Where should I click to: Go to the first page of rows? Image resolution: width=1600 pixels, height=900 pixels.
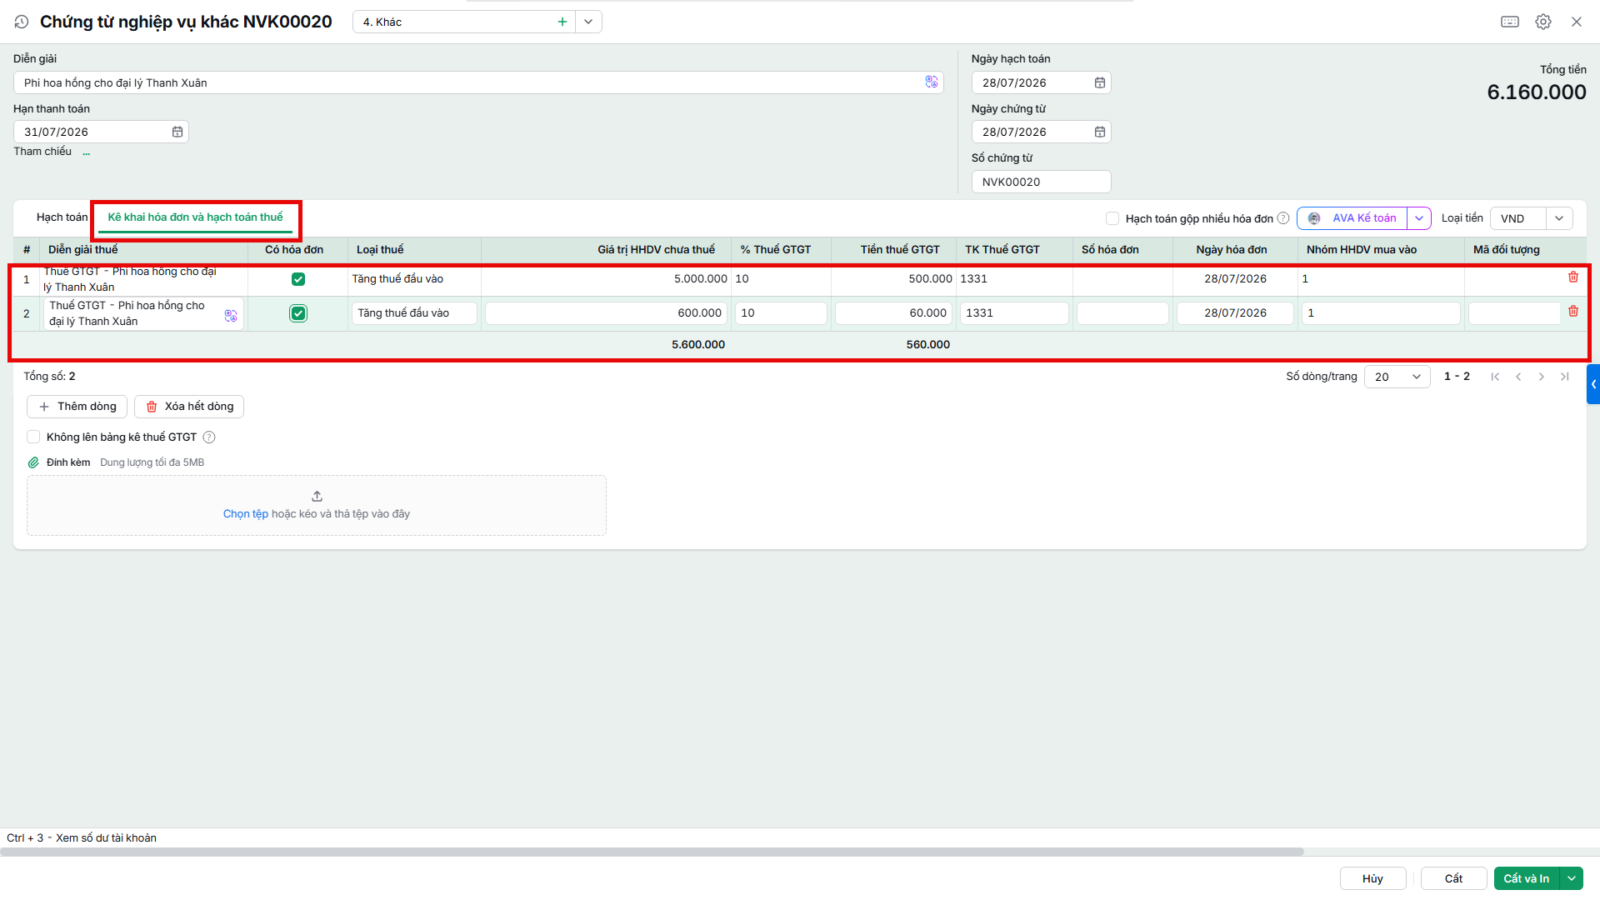point(1495,377)
